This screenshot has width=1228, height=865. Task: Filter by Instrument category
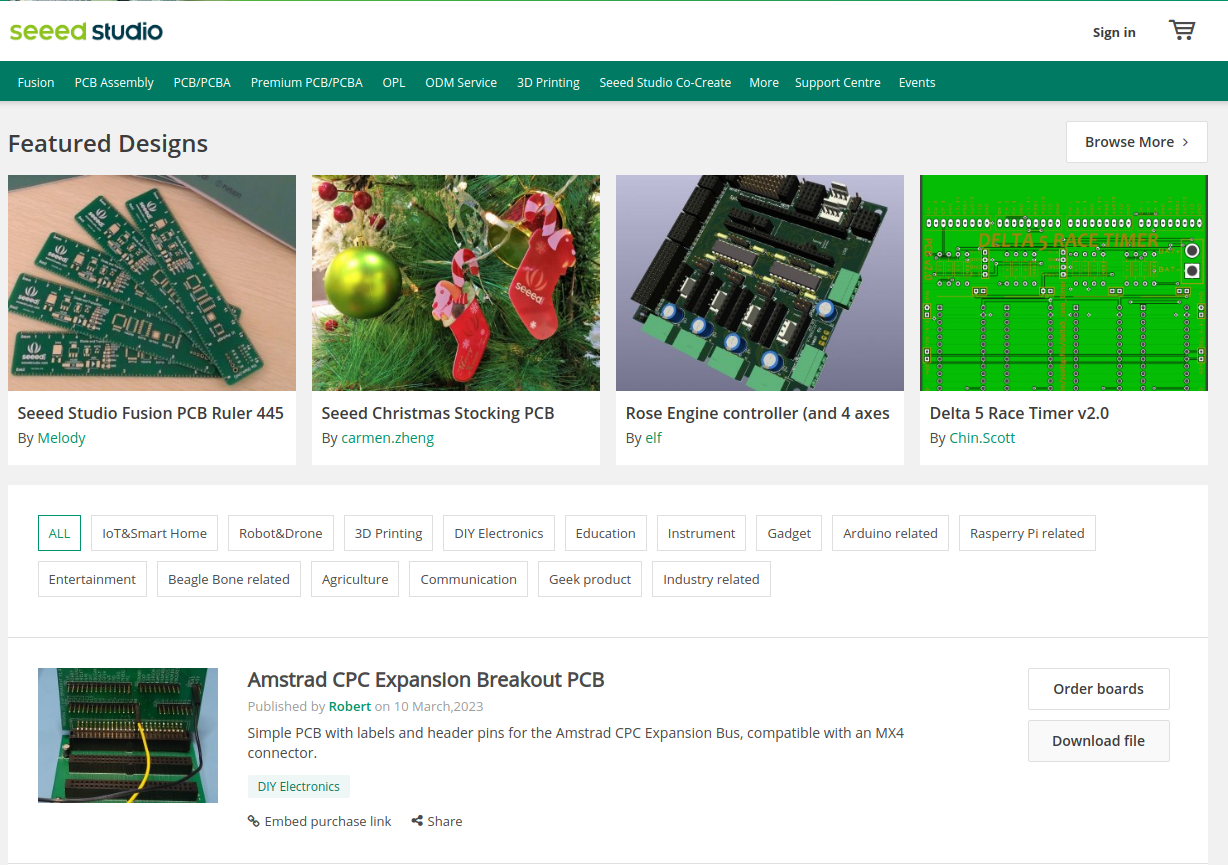pyautogui.click(x=701, y=533)
